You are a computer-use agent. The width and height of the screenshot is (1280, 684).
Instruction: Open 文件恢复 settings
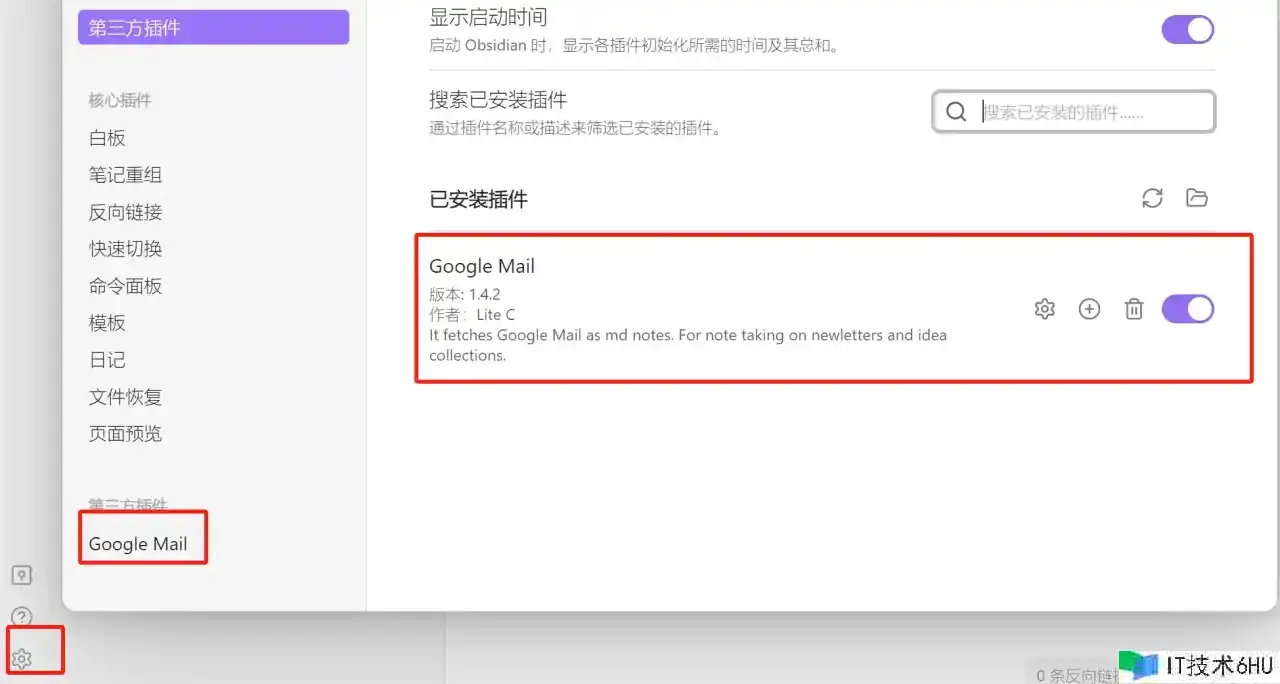pos(125,397)
